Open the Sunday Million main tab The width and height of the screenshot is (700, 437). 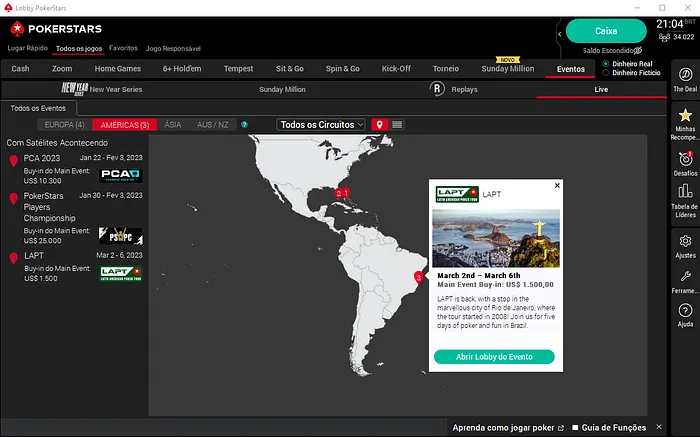coord(508,69)
